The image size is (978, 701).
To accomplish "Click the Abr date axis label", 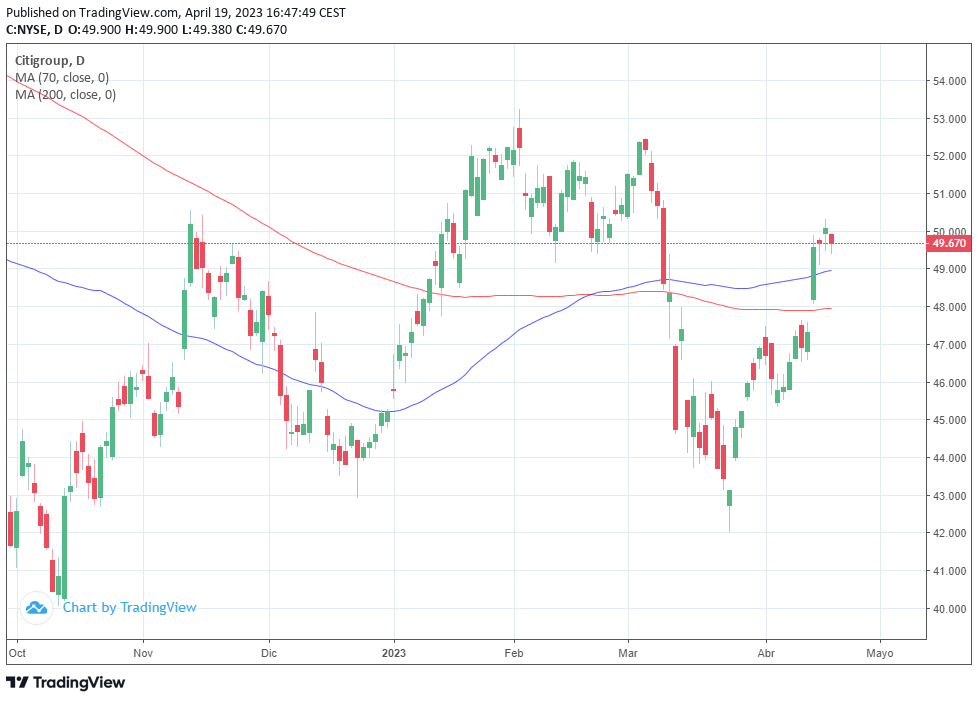I will click(x=766, y=653).
